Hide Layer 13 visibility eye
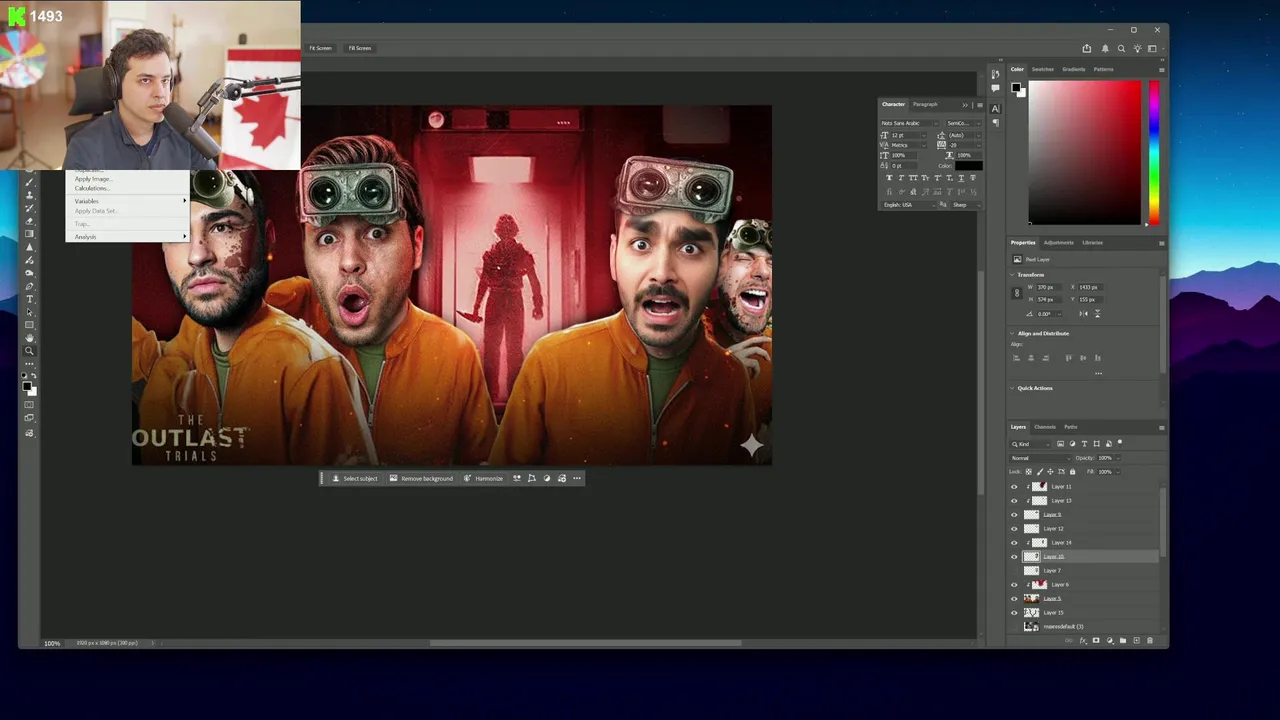The image size is (1280, 720). (x=1014, y=501)
